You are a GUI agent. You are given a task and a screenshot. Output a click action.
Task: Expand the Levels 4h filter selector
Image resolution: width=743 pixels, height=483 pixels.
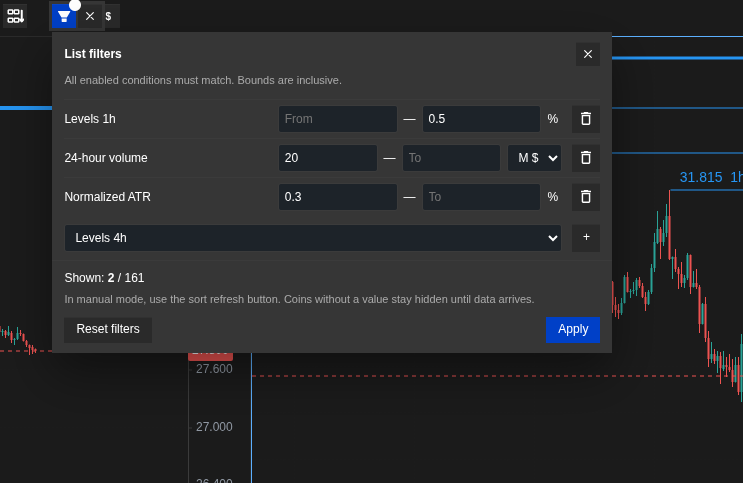[x=313, y=238]
